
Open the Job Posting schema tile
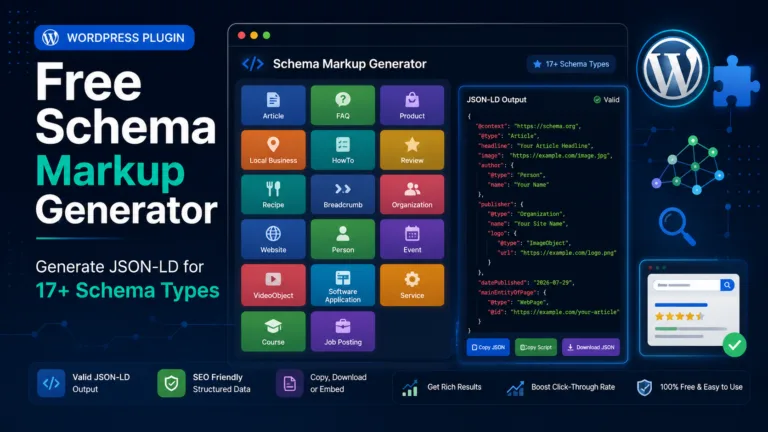(343, 331)
